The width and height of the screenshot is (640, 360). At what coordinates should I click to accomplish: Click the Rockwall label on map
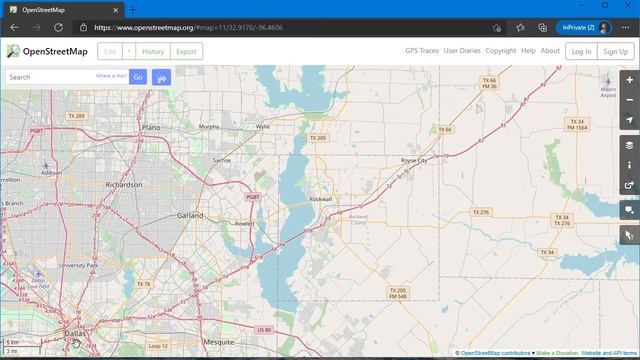click(321, 199)
